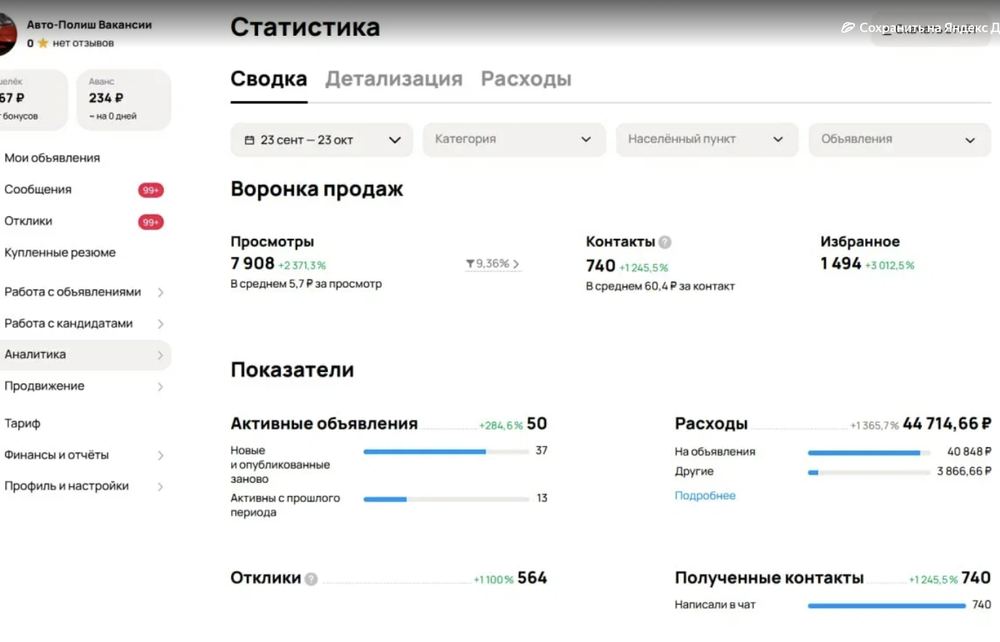The height and width of the screenshot is (642, 1000).
Task: Click the Активны с прошлого периода progress bar
Action: click(x=446, y=500)
